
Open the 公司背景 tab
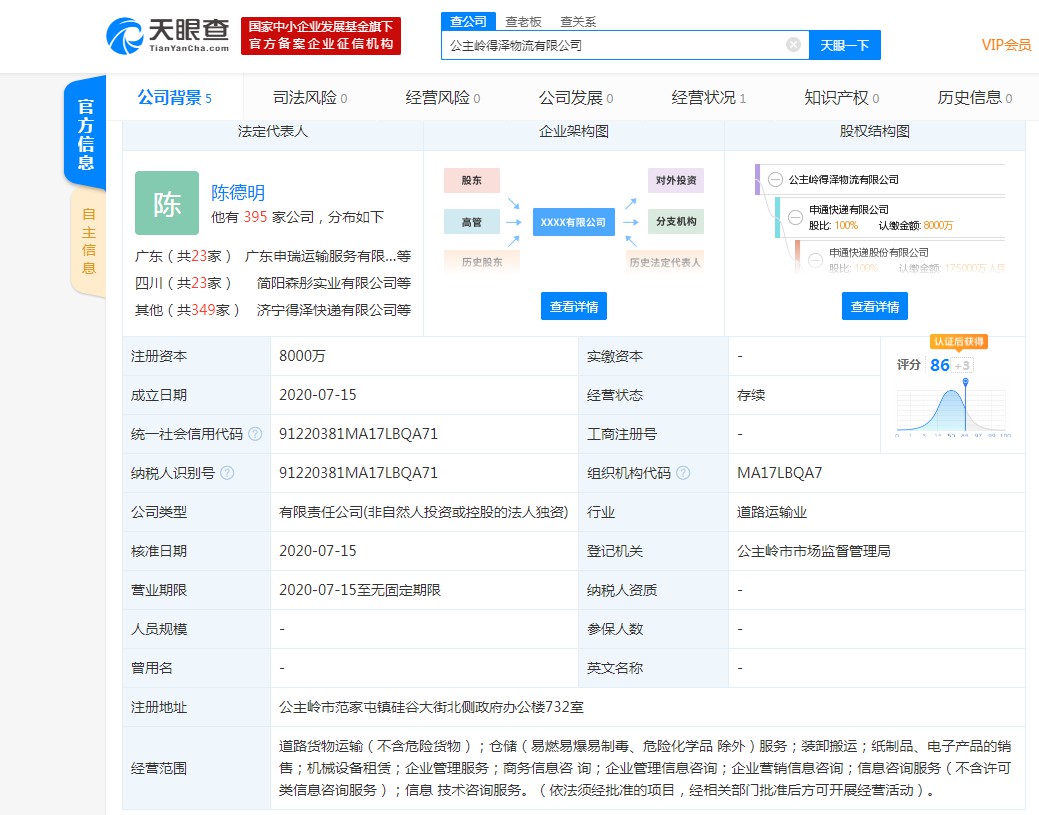(174, 98)
